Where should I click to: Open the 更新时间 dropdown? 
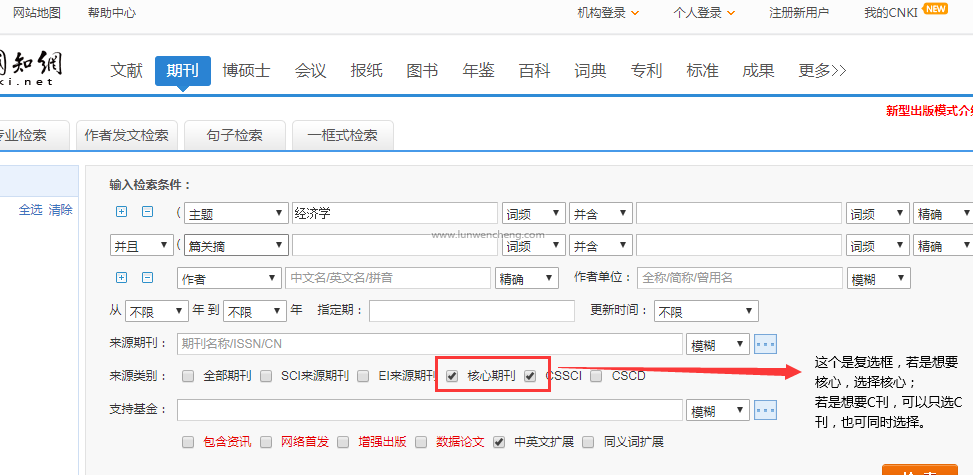click(x=706, y=310)
